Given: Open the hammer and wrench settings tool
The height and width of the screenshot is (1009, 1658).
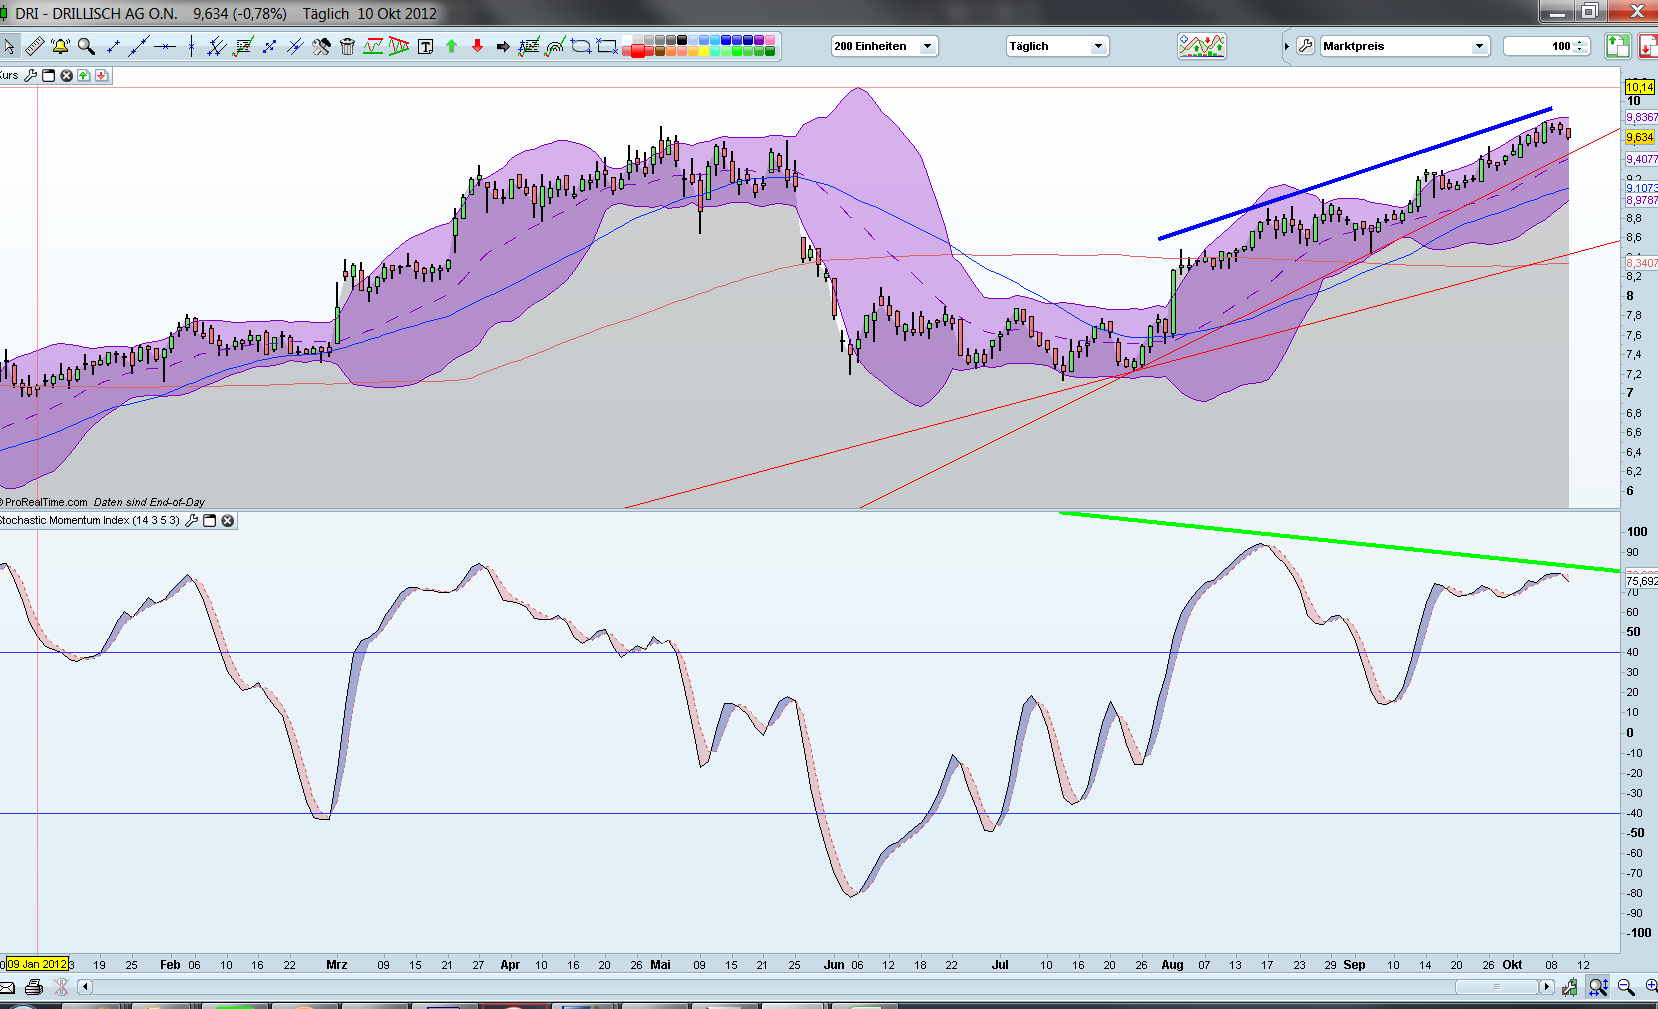Looking at the screenshot, I should point(321,46).
